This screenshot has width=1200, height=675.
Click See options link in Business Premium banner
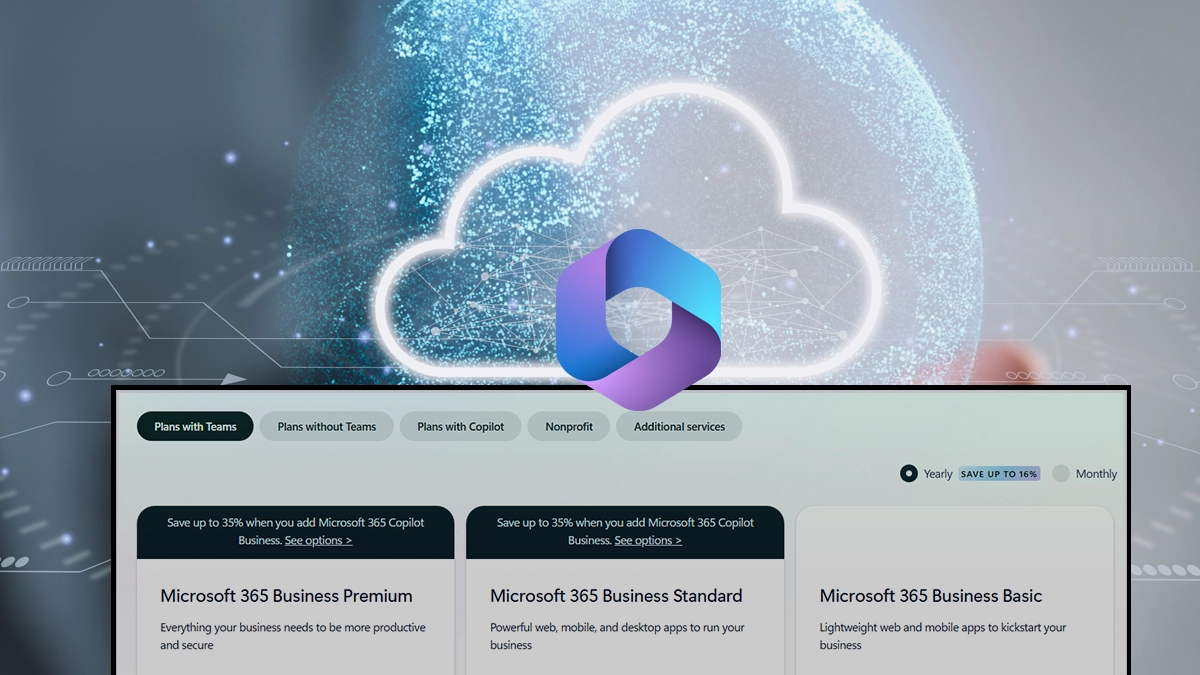tap(318, 540)
